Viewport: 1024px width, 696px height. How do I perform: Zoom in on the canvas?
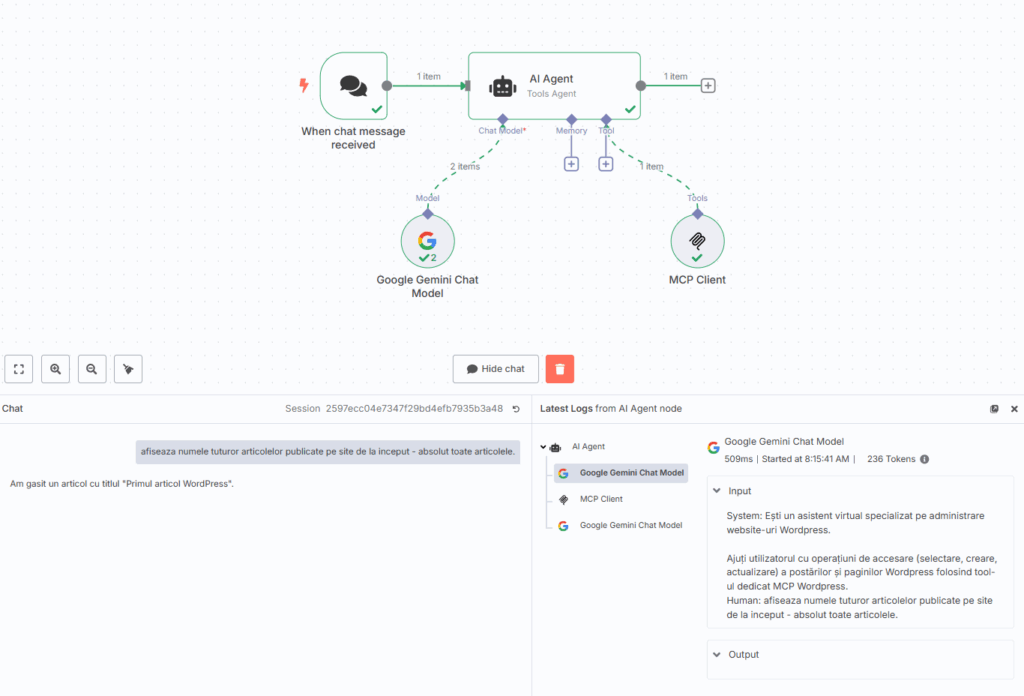coord(56,369)
